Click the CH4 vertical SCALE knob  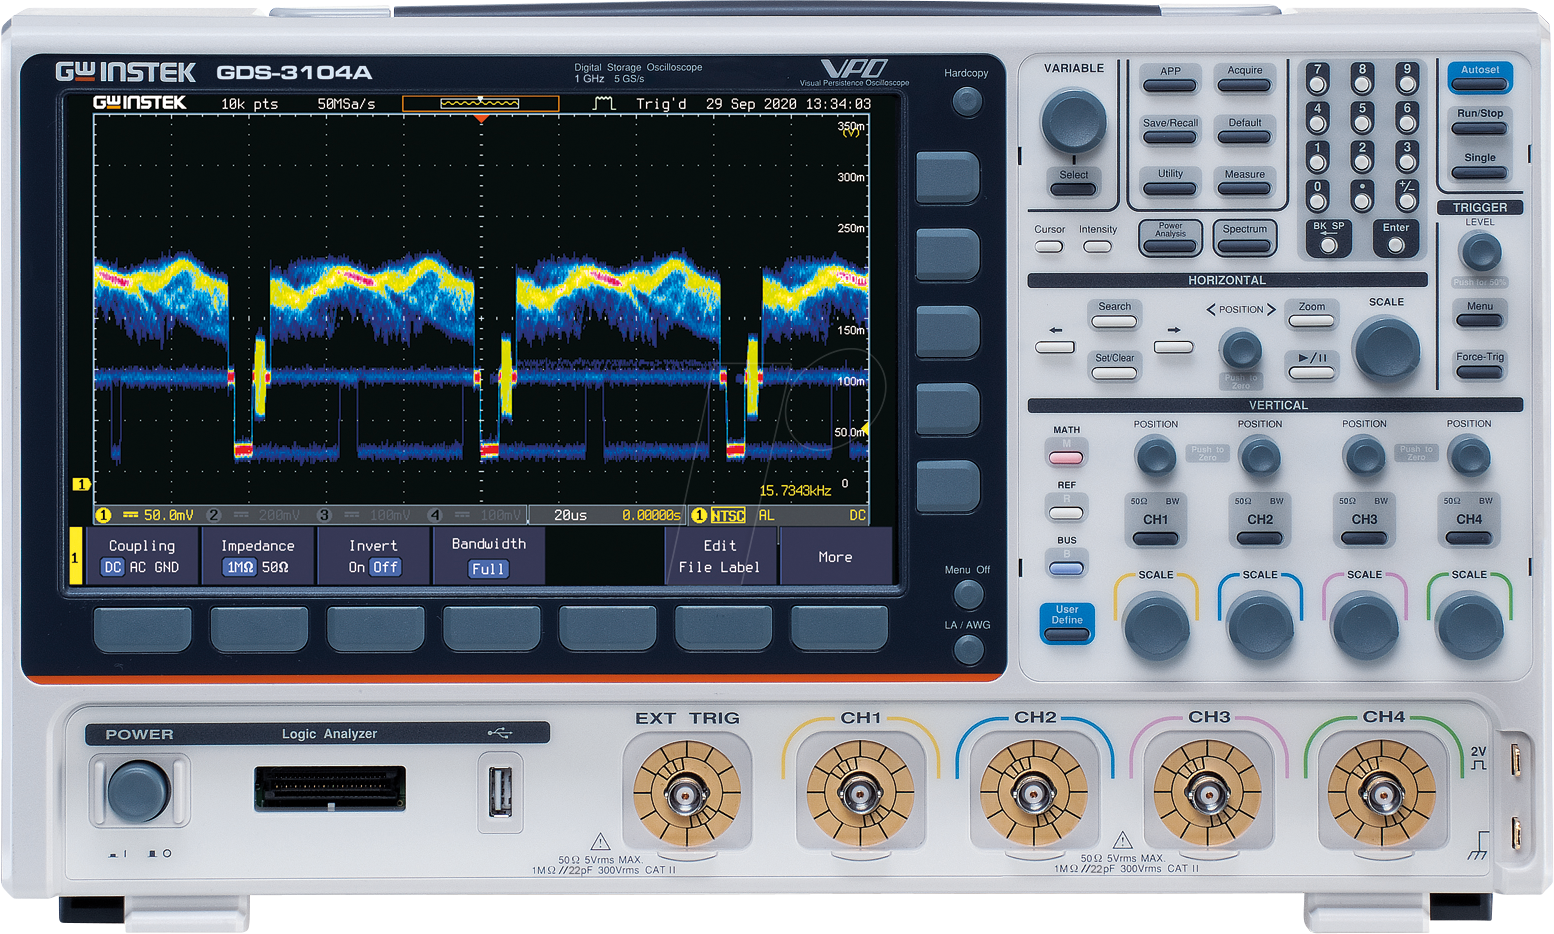pos(1469,626)
